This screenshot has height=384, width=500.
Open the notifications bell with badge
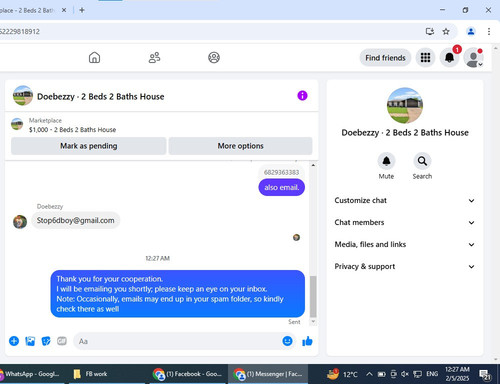click(449, 58)
